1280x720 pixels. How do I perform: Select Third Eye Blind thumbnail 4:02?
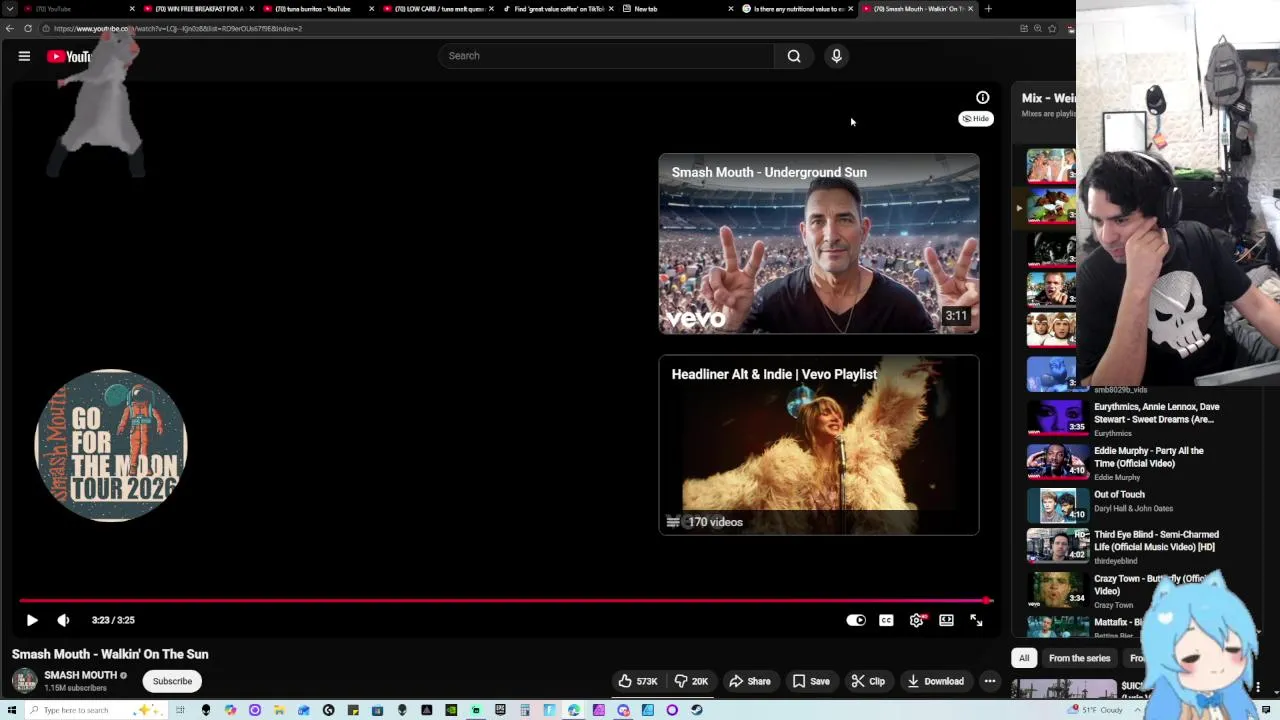pyautogui.click(x=1057, y=546)
